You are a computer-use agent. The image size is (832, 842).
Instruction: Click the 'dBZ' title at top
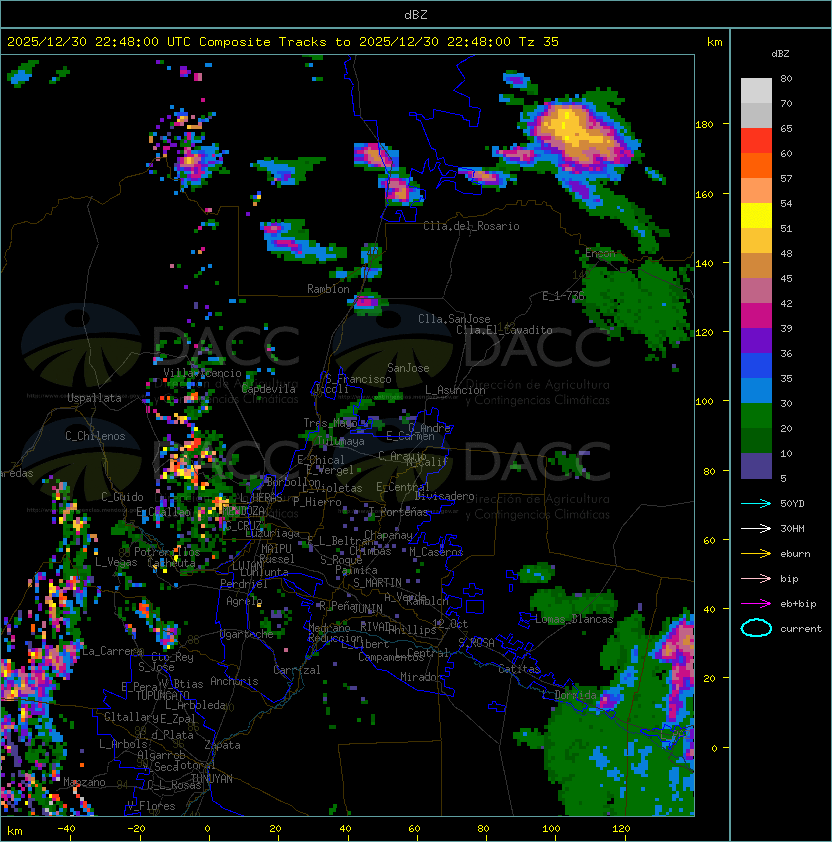tap(416, 14)
